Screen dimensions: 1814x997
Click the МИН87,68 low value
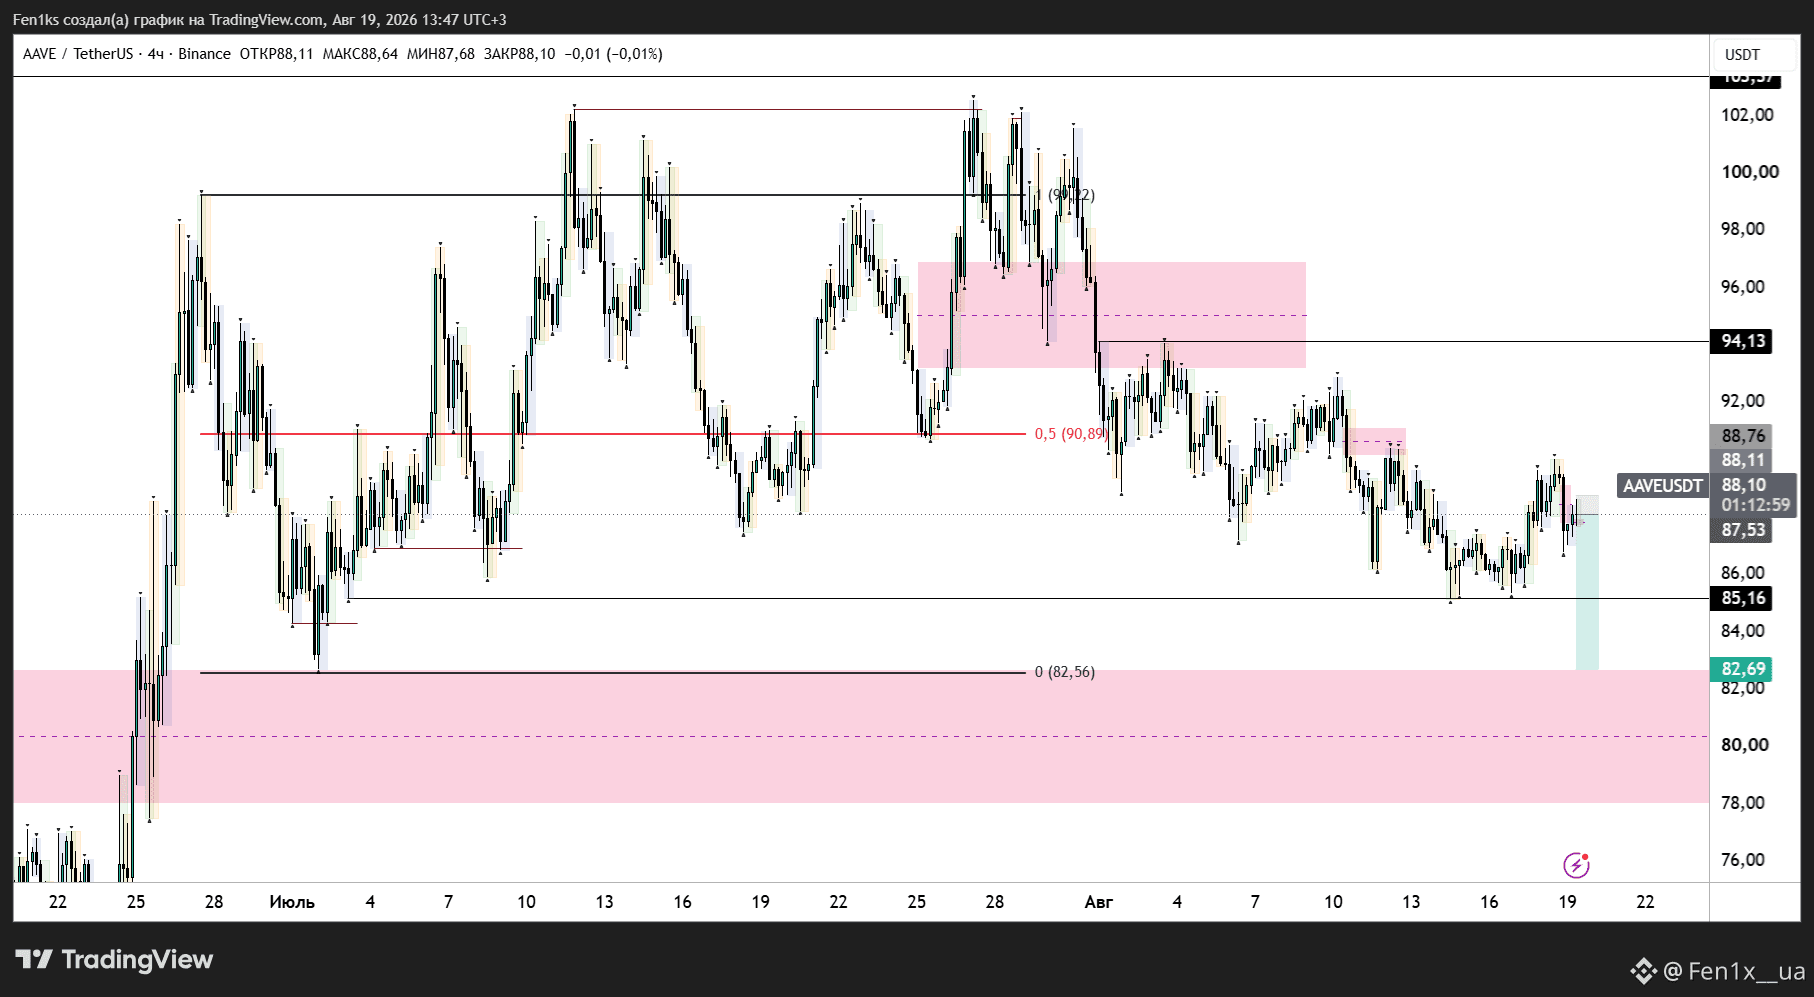coord(441,54)
